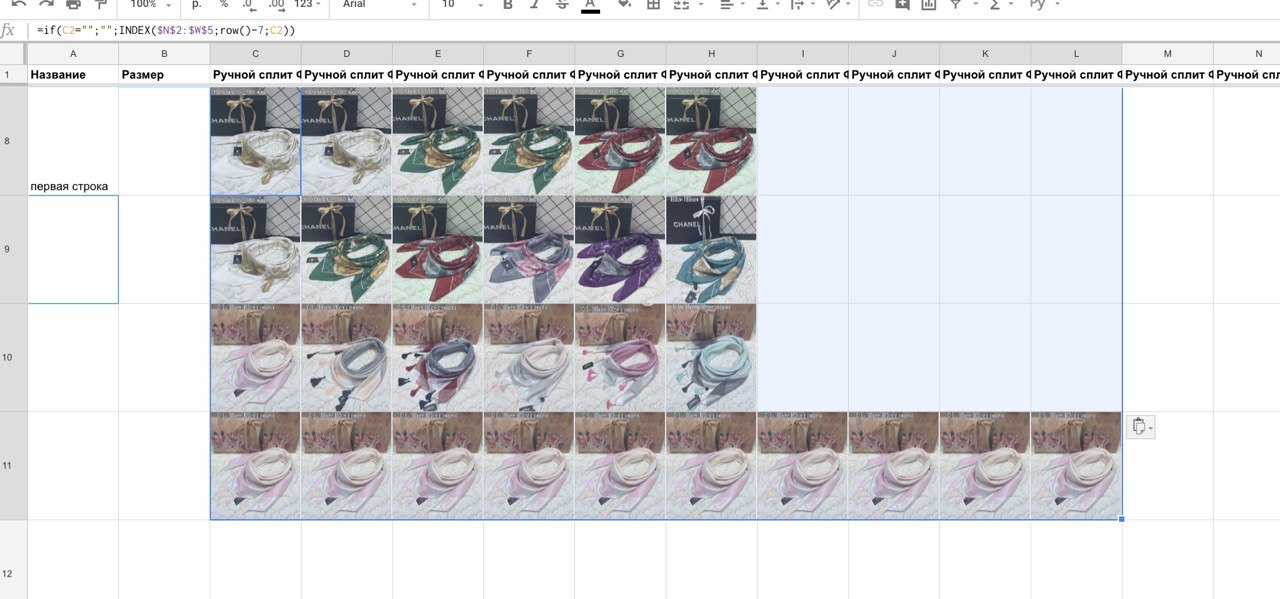Open the fill color picker
Viewport: 1280px width, 599px height.
point(625,5)
